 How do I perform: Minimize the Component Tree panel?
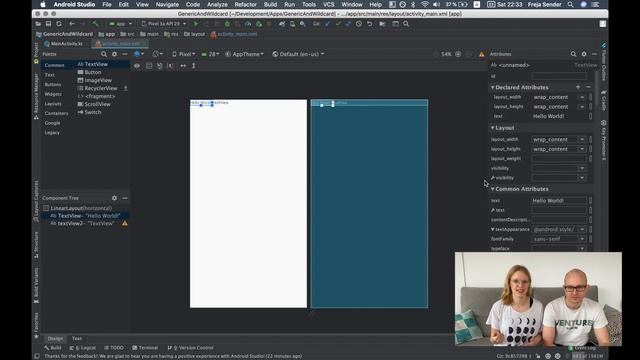click(125, 198)
